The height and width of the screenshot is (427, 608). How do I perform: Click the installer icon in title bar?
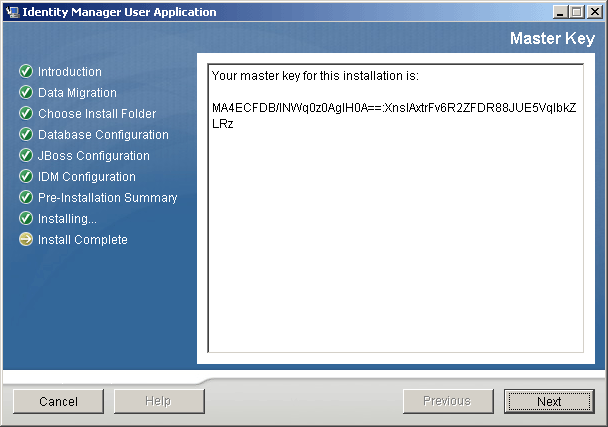pos(13,12)
